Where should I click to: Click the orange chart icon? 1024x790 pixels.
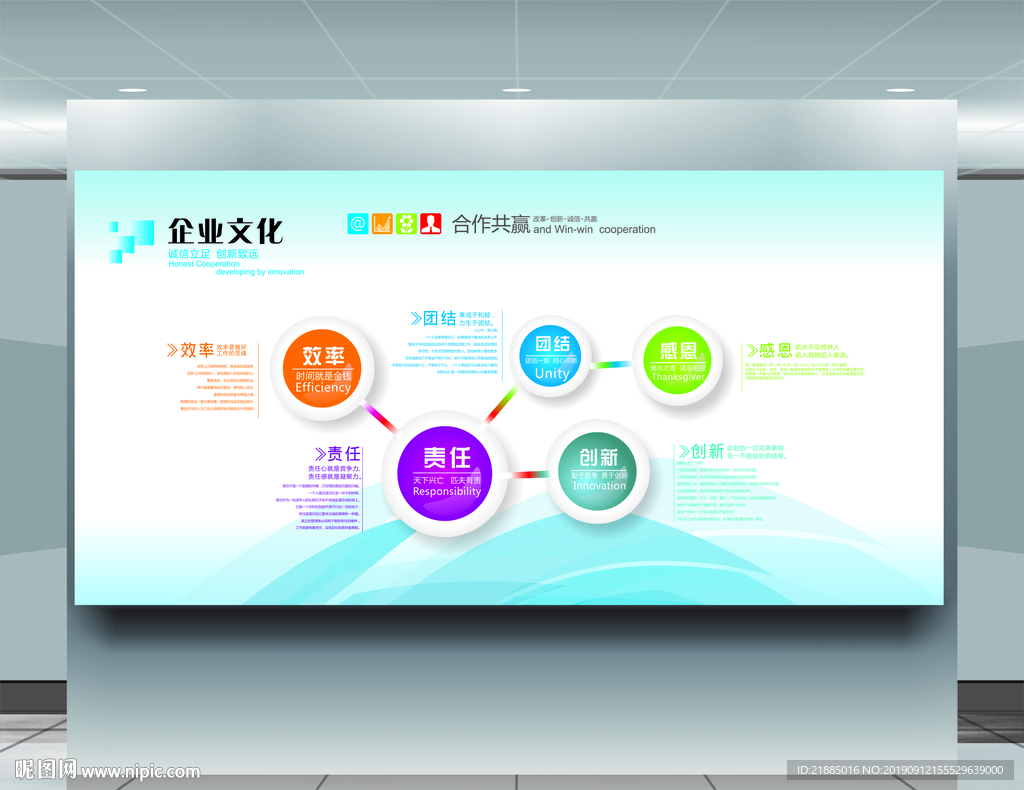382,224
